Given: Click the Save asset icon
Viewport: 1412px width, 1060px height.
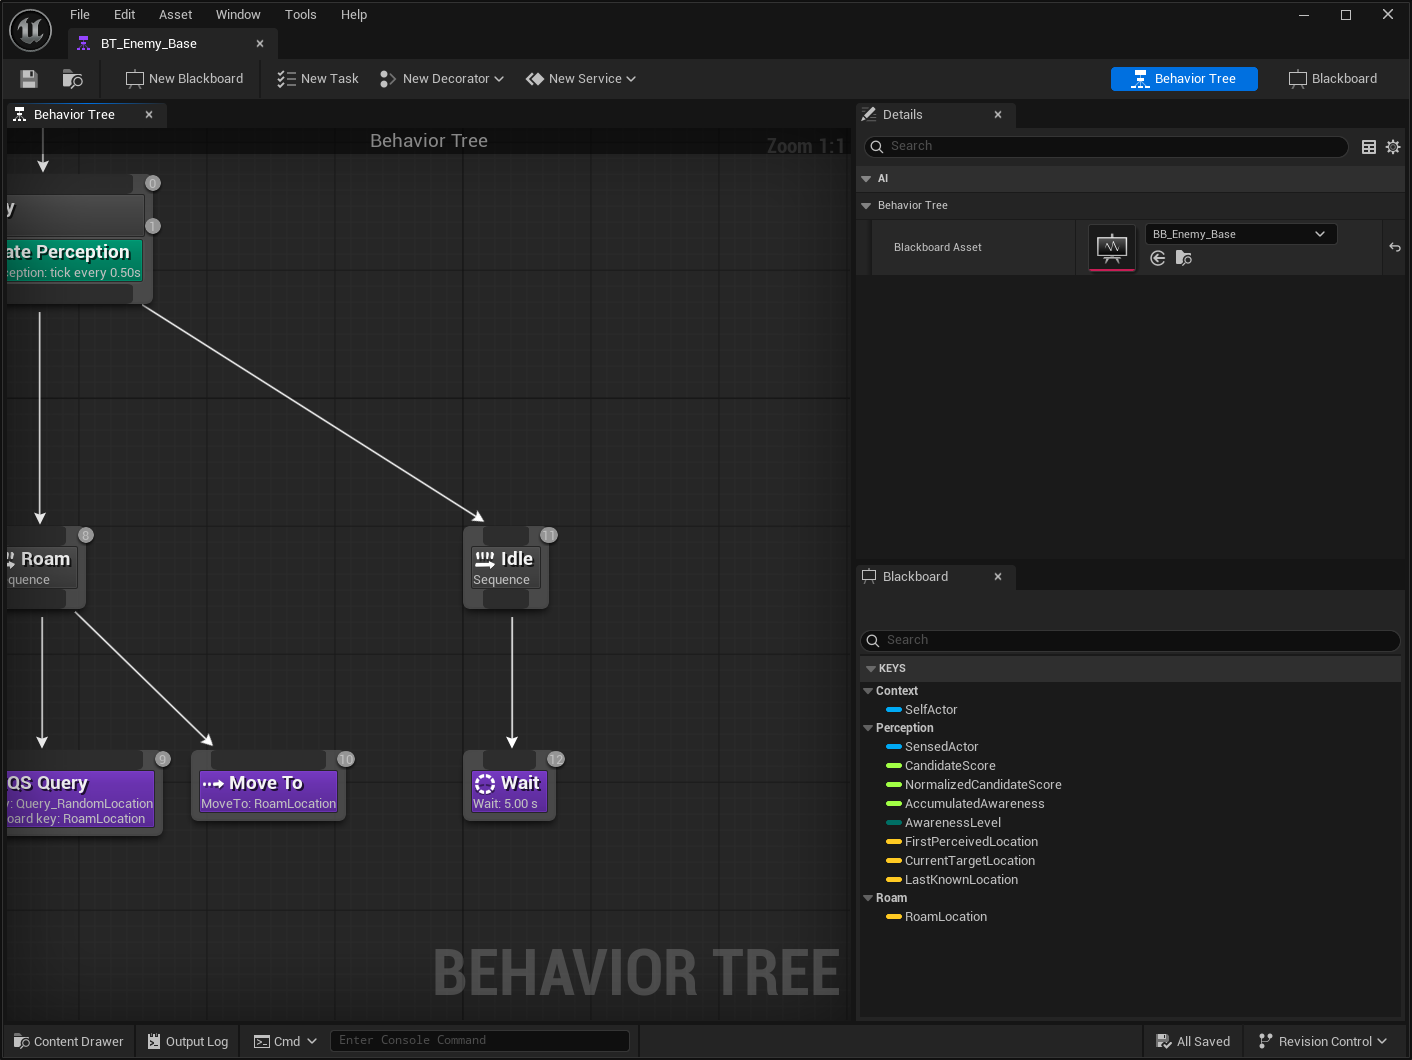Looking at the screenshot, I should 27,78.
